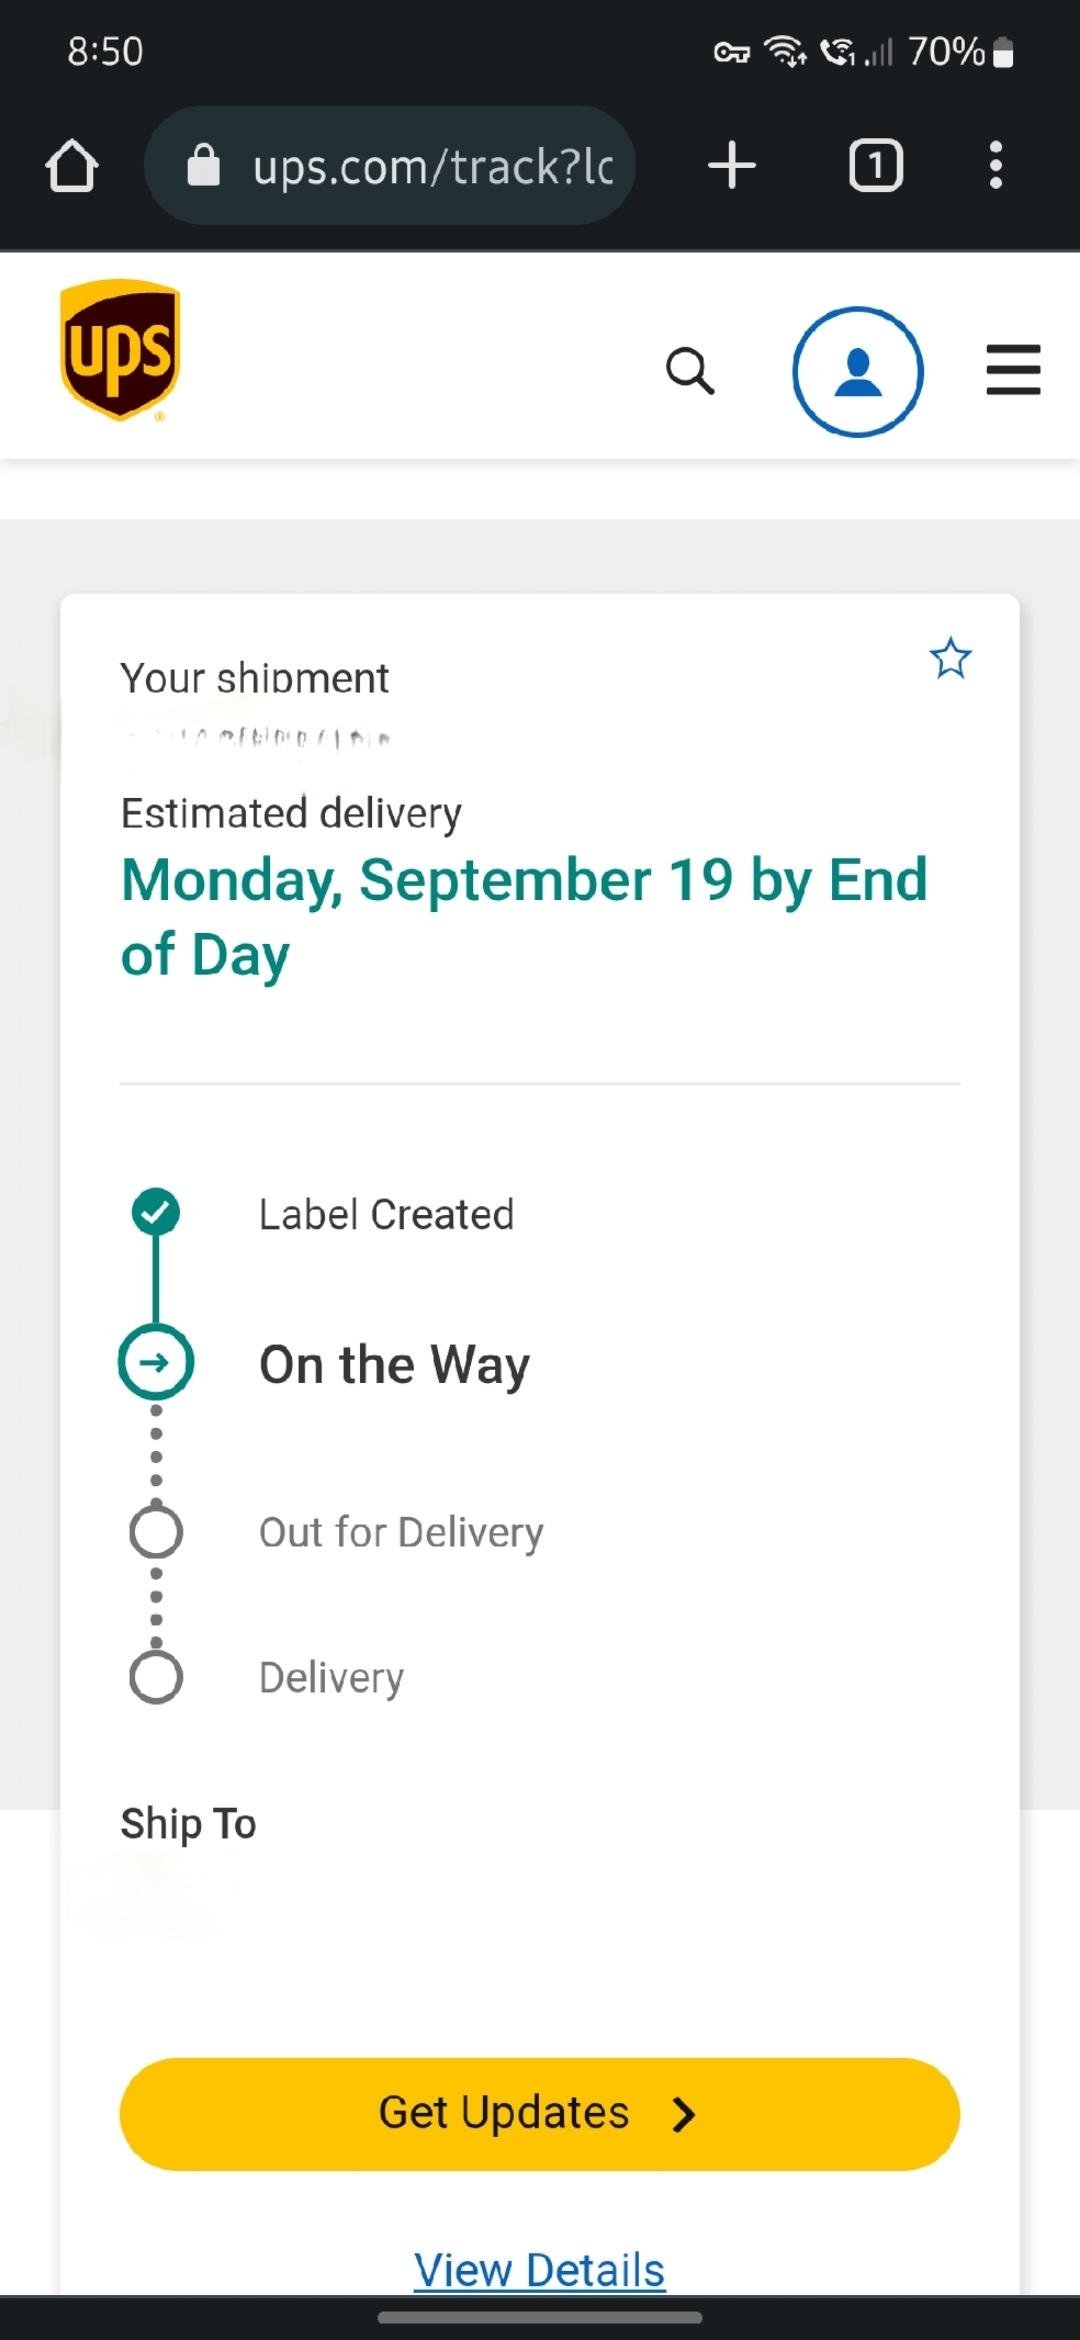The width and height of the screenshot is (1080, 2340).
Task: Select the Delivery step circle
Action: (156, 1677)
